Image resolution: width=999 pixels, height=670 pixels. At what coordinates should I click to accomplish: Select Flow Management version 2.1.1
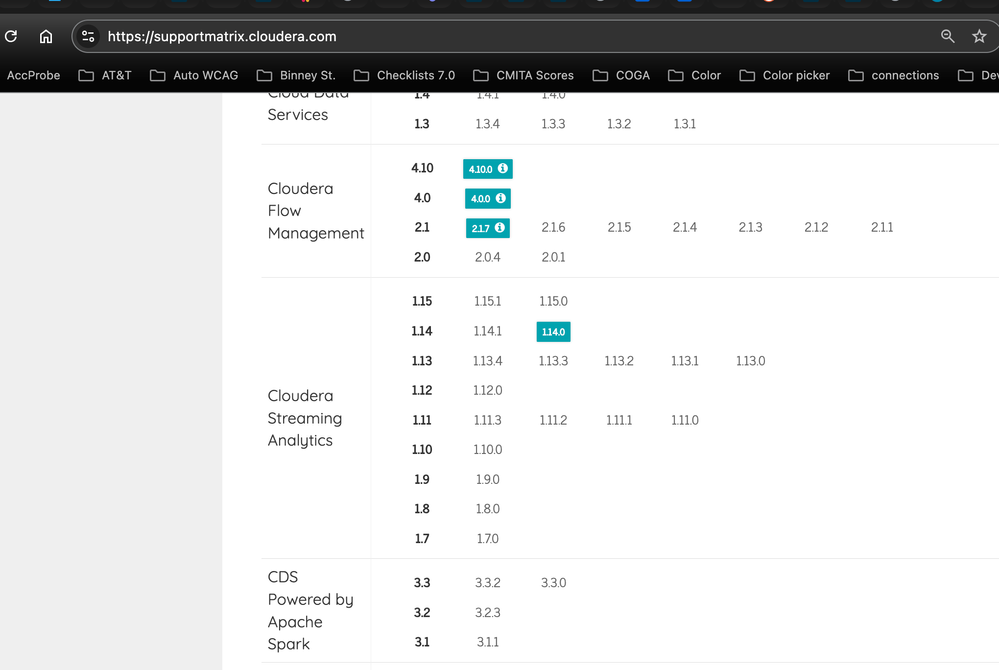pos(882,227)
